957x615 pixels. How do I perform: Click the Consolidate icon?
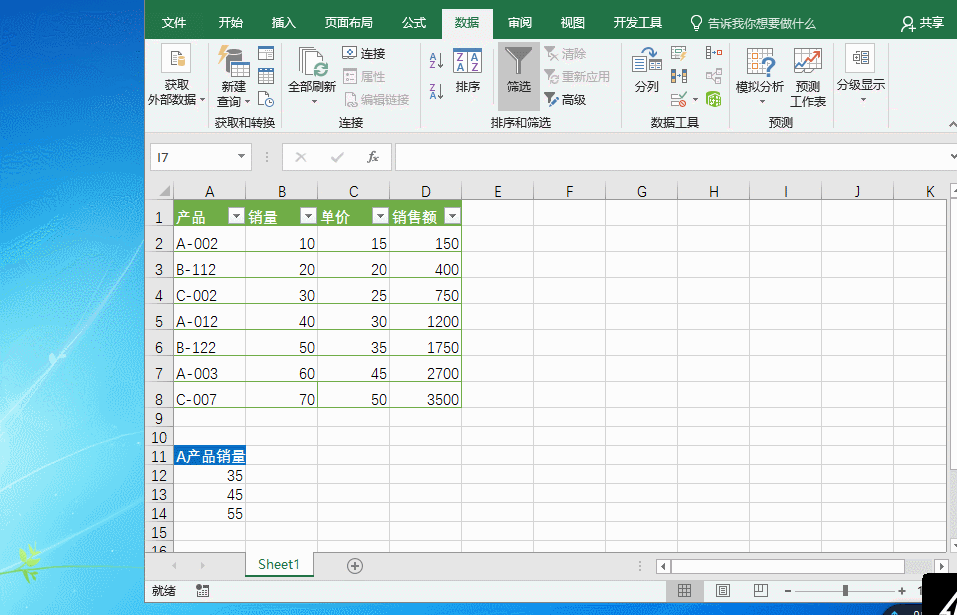pyautogui.click(x=713, y=53)
